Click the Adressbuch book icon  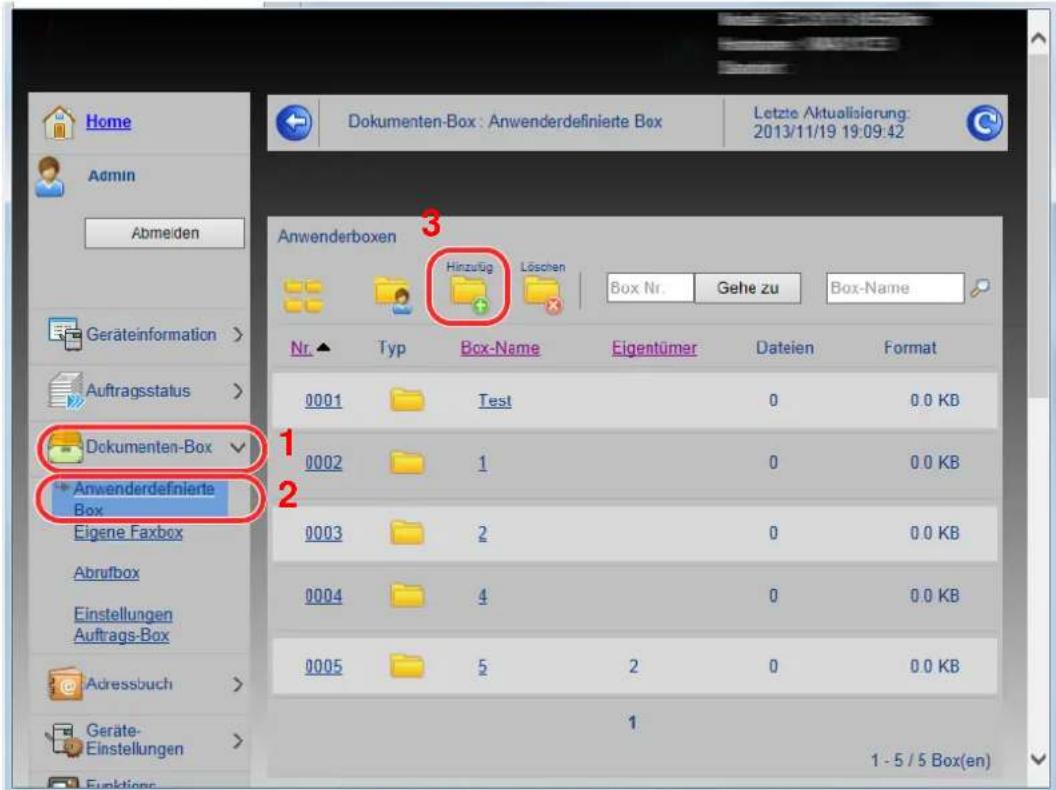tap(65, 684)
